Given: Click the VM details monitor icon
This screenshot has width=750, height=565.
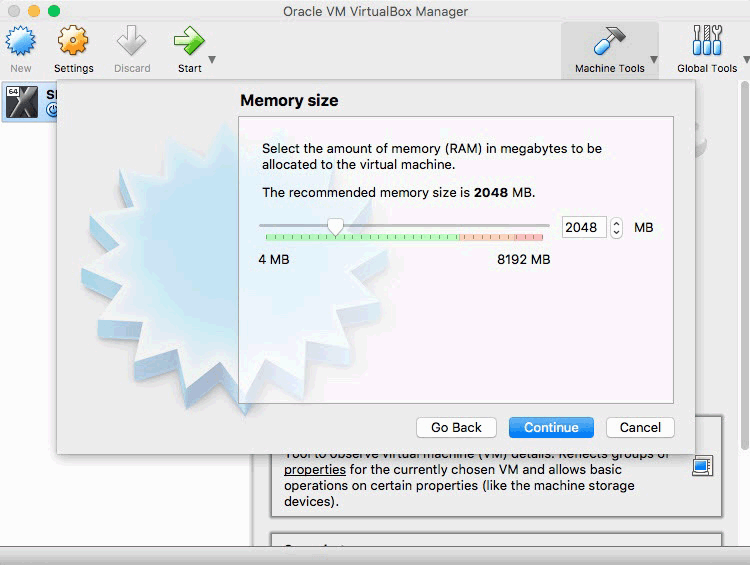Looking at the screenshot, I should (x=702, y=466).
